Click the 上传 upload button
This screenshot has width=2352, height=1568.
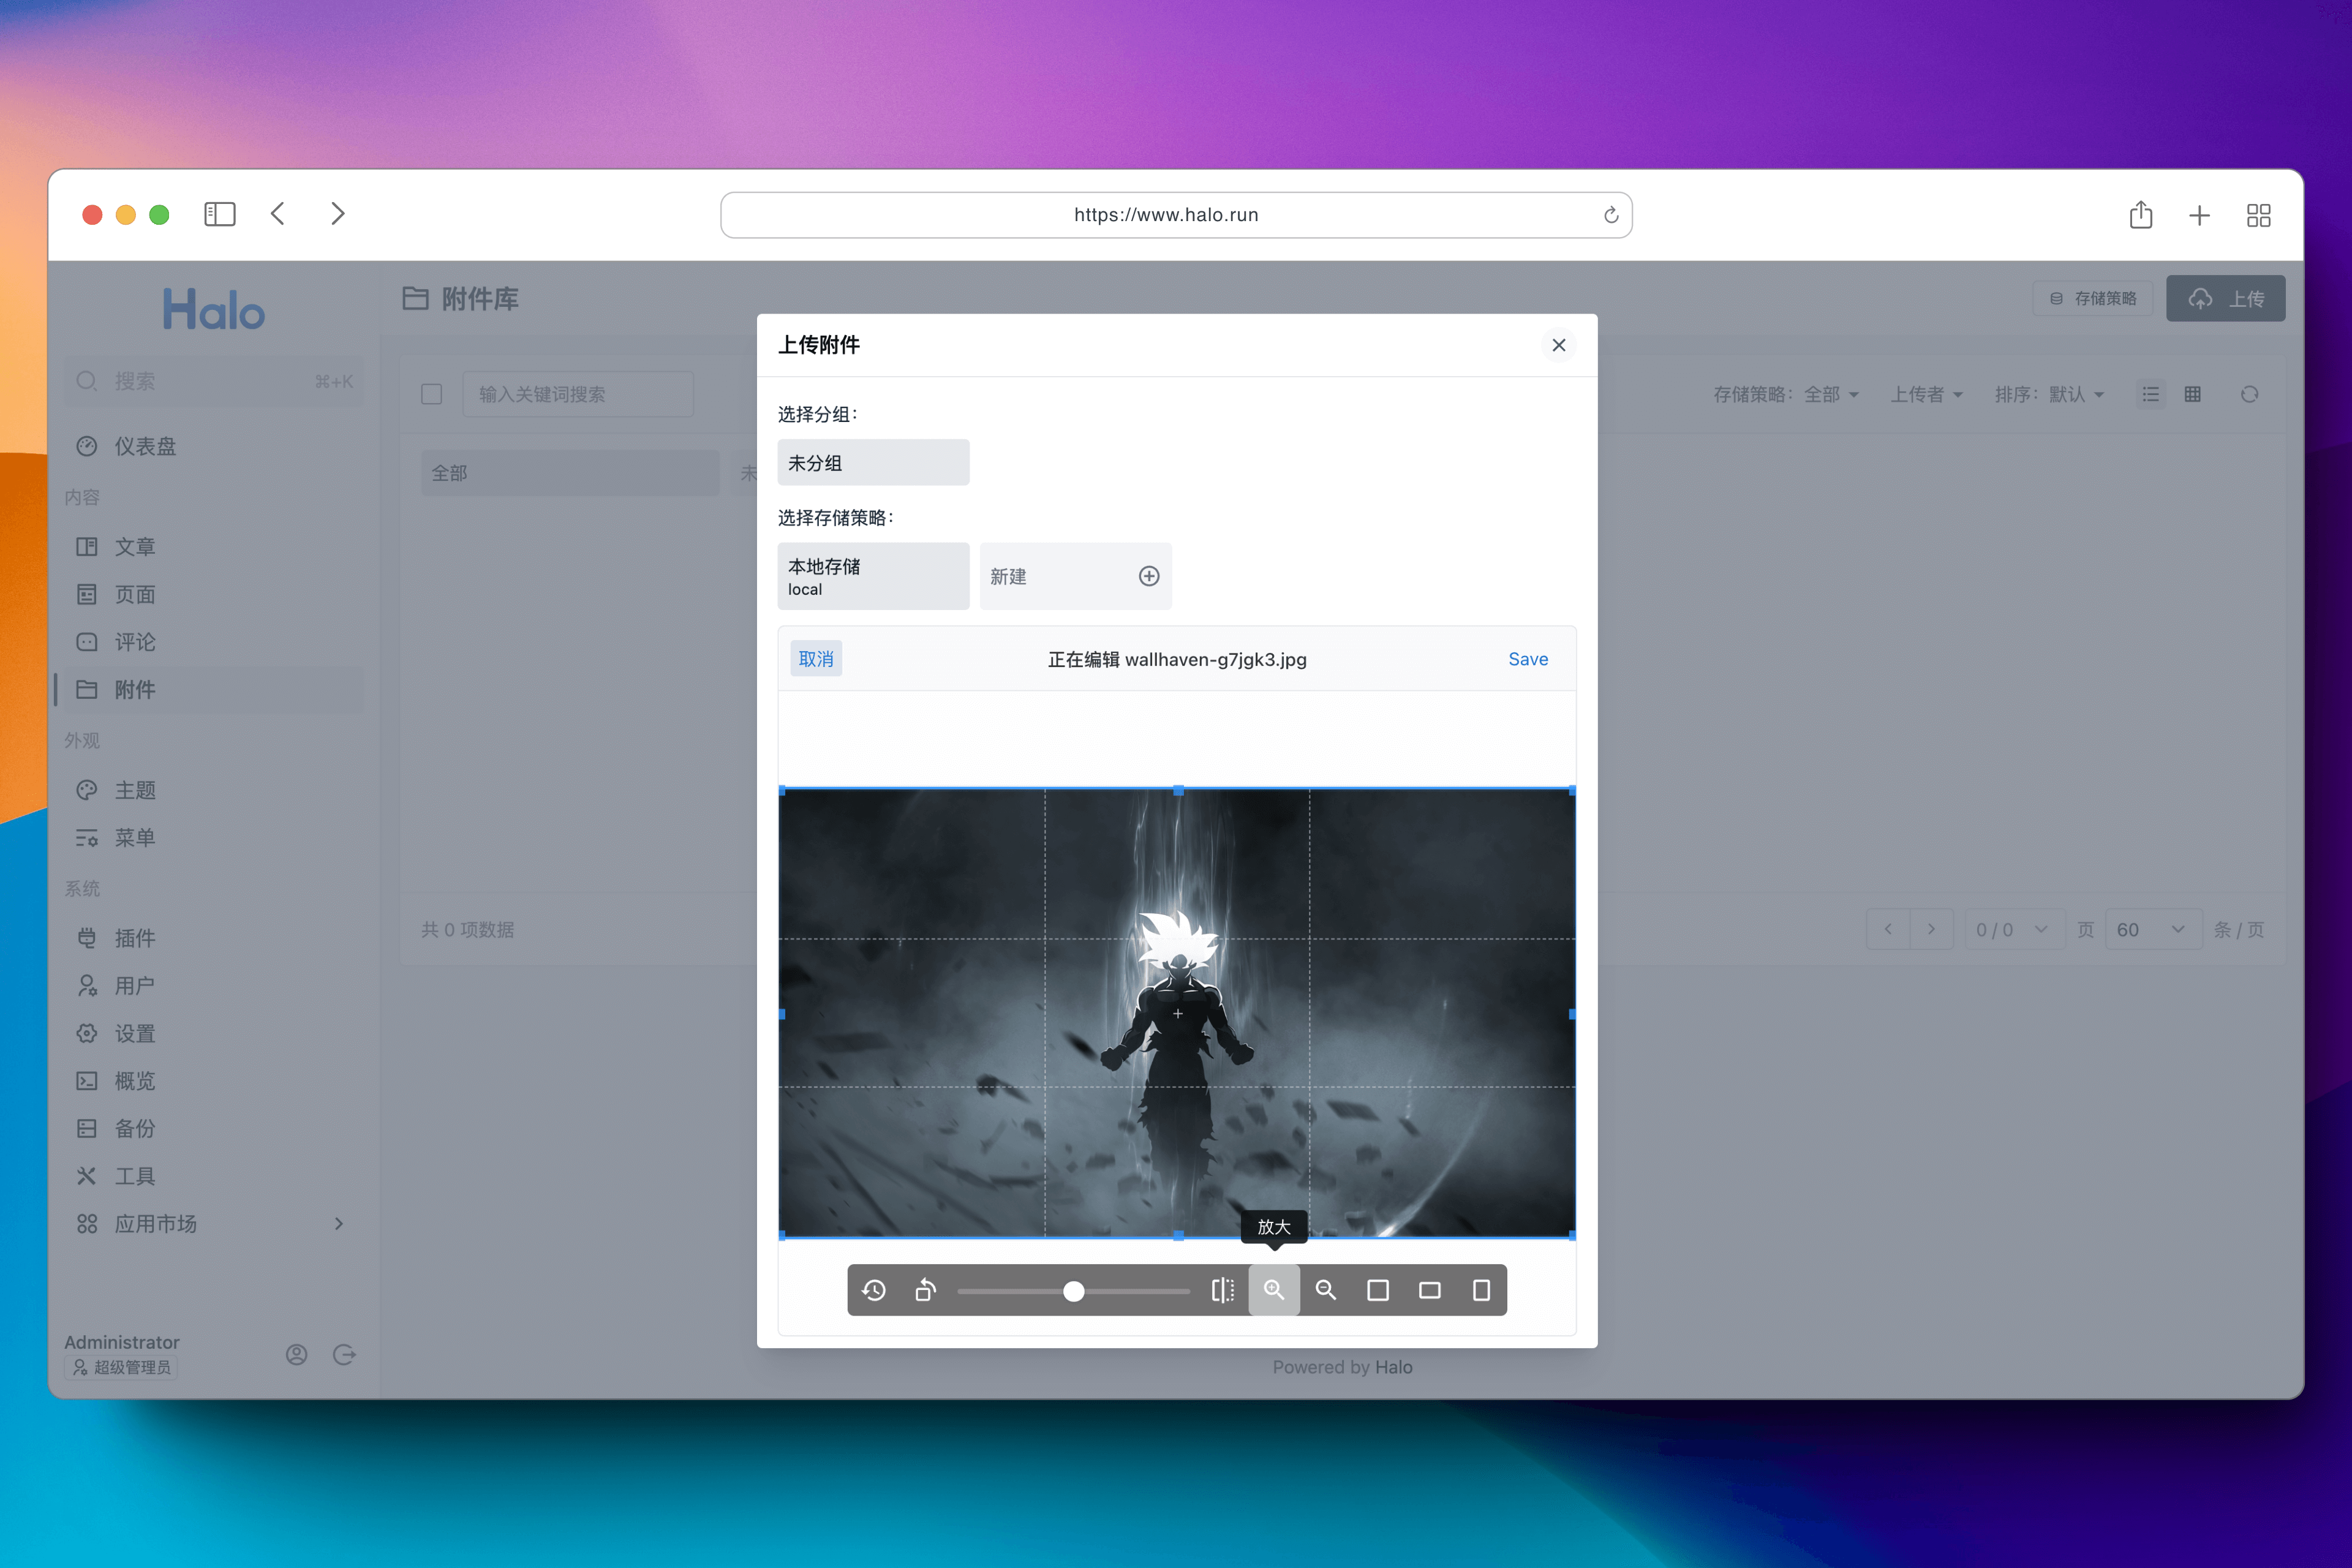[x=2226, y=298]
